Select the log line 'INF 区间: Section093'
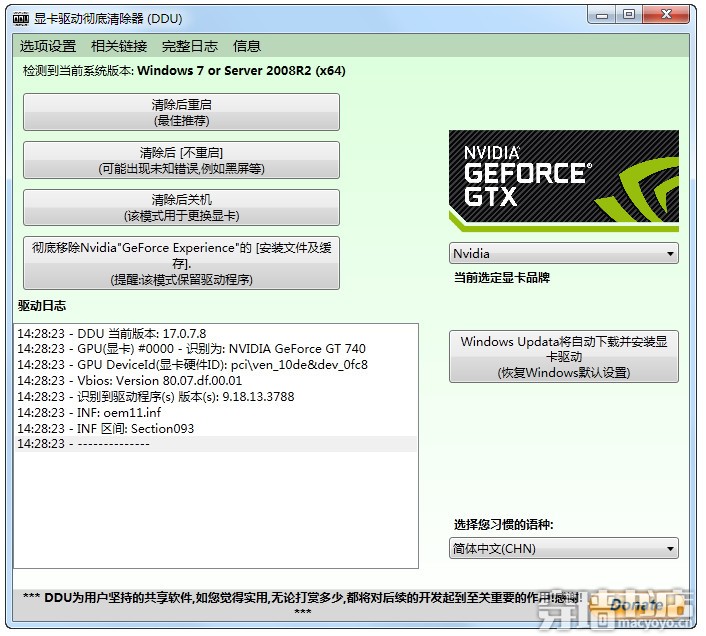Image resolution: width=706 pixels, height=636 pixels. tap(215, 429)
